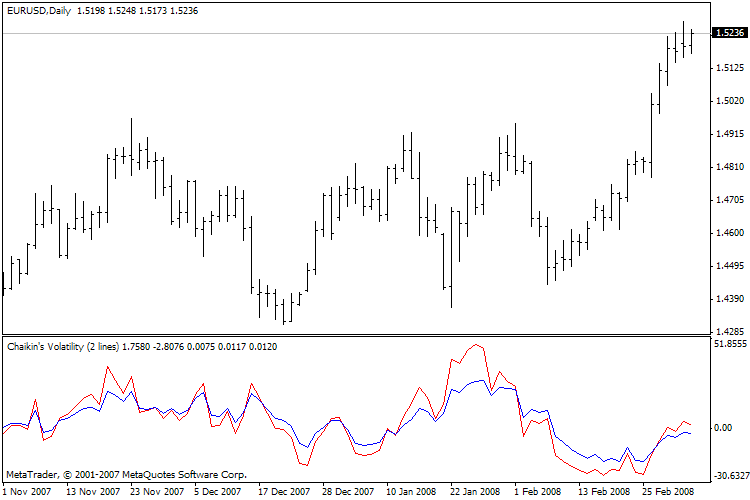This screenshot has width=750, height=500.
Task: Click the Chaikin's Volatility (2 lines) indicator label
Action: pyautogui.click(x=63, y=346)
